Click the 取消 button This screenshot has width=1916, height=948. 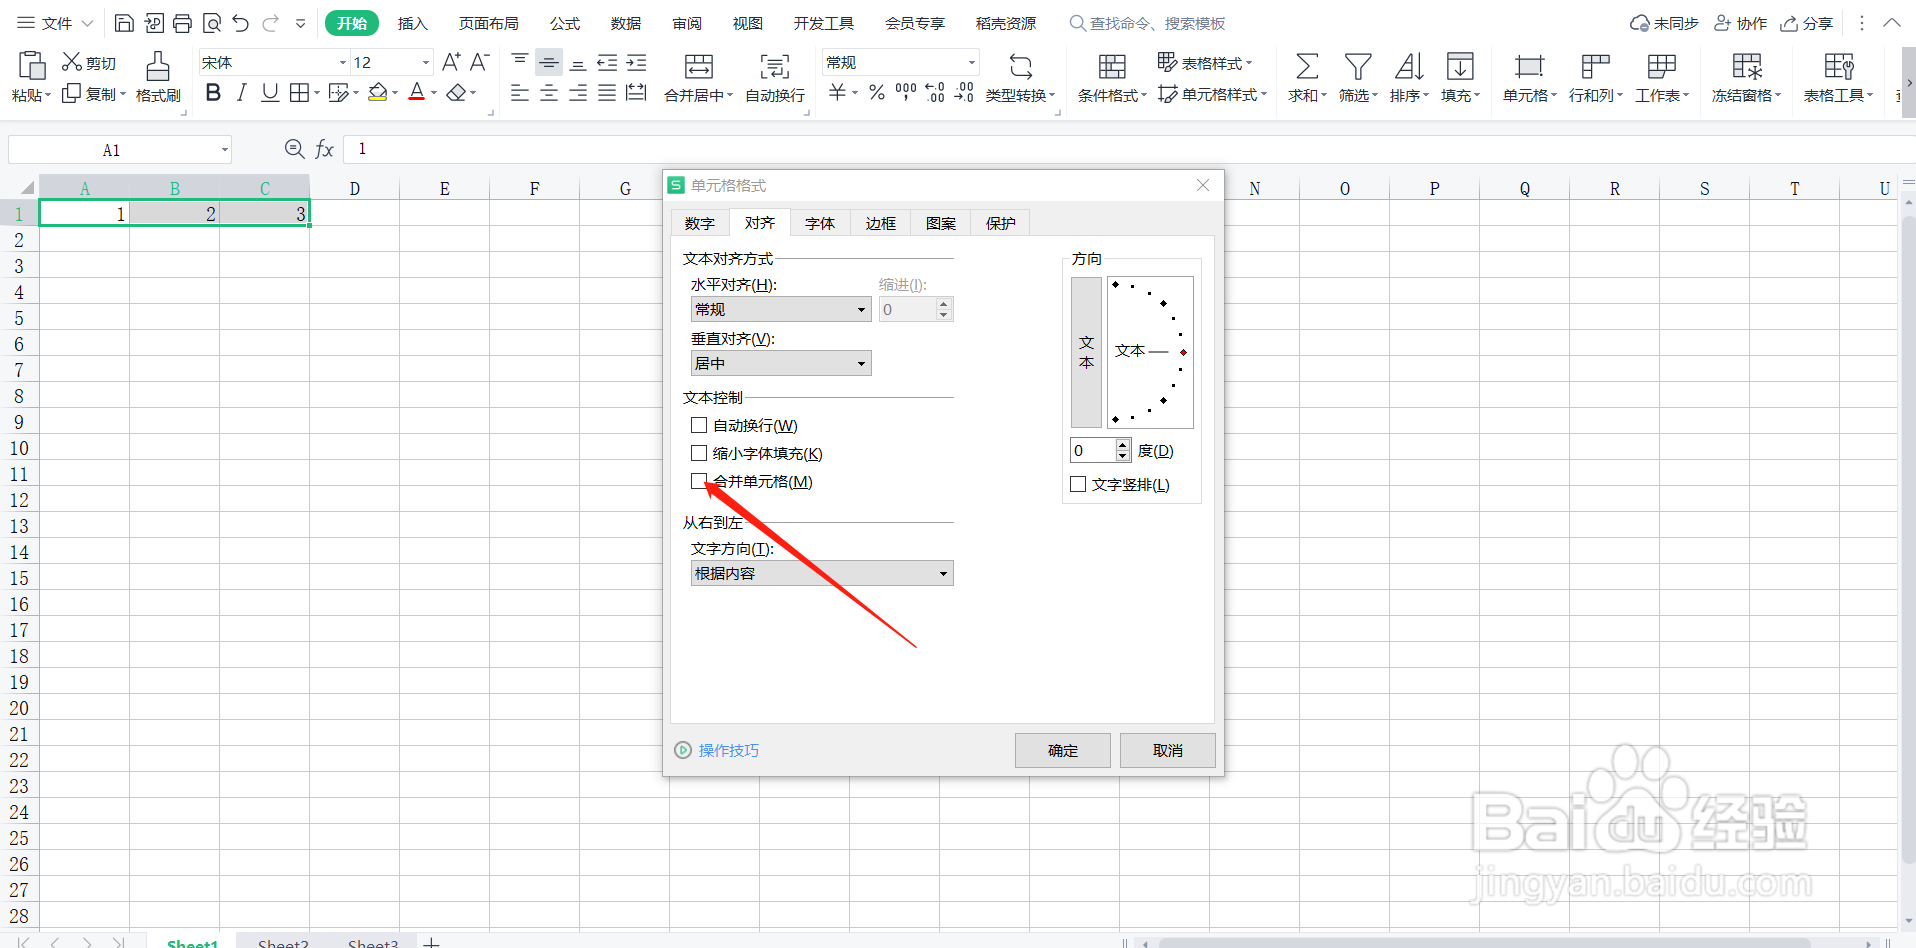(1168, 750)
